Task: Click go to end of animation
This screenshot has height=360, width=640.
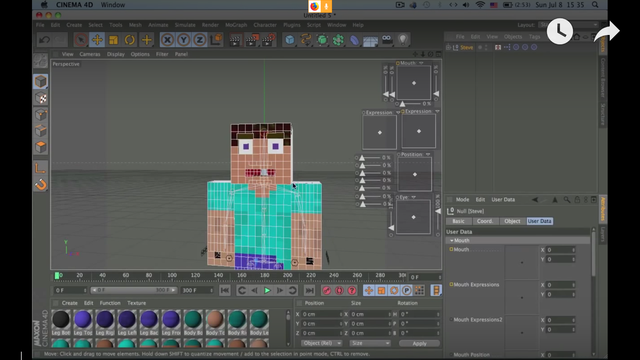Action: click(x=309, y=291)
